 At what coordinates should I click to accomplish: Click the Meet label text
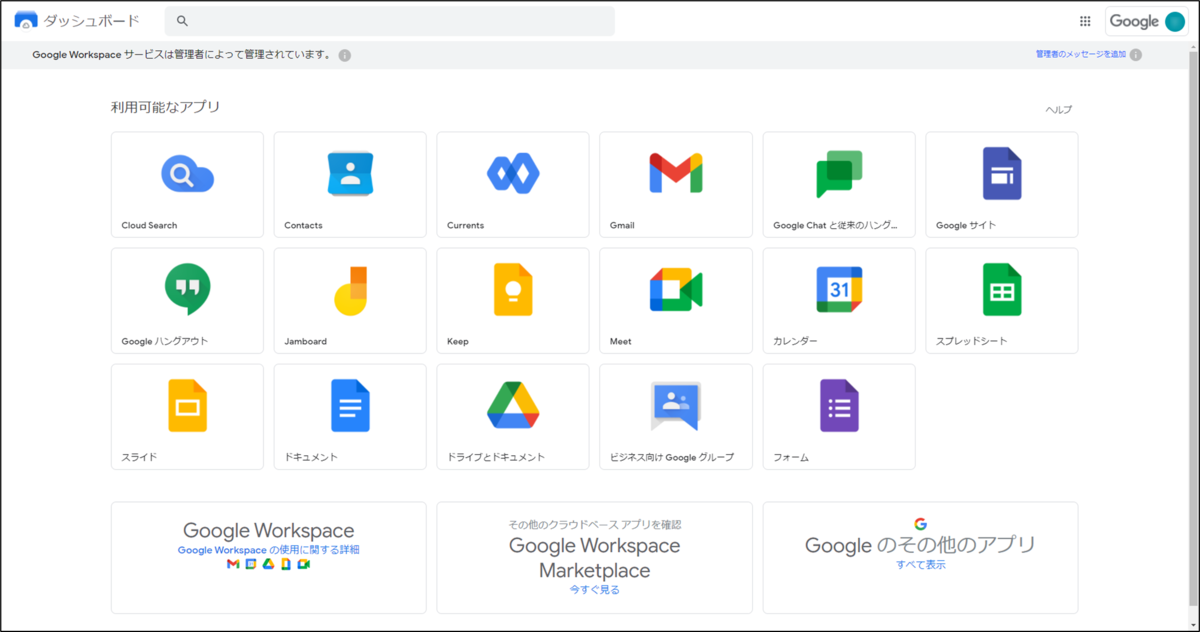click(620, 341)
